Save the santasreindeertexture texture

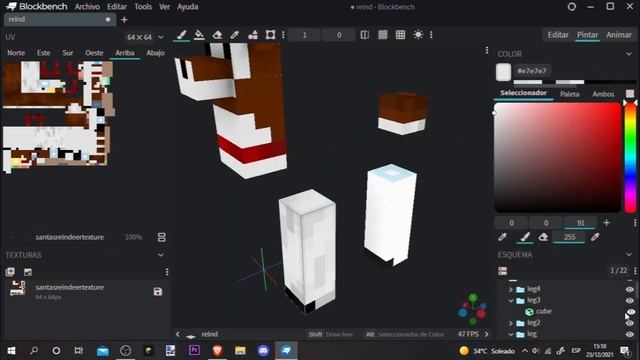tap(158, 291)
